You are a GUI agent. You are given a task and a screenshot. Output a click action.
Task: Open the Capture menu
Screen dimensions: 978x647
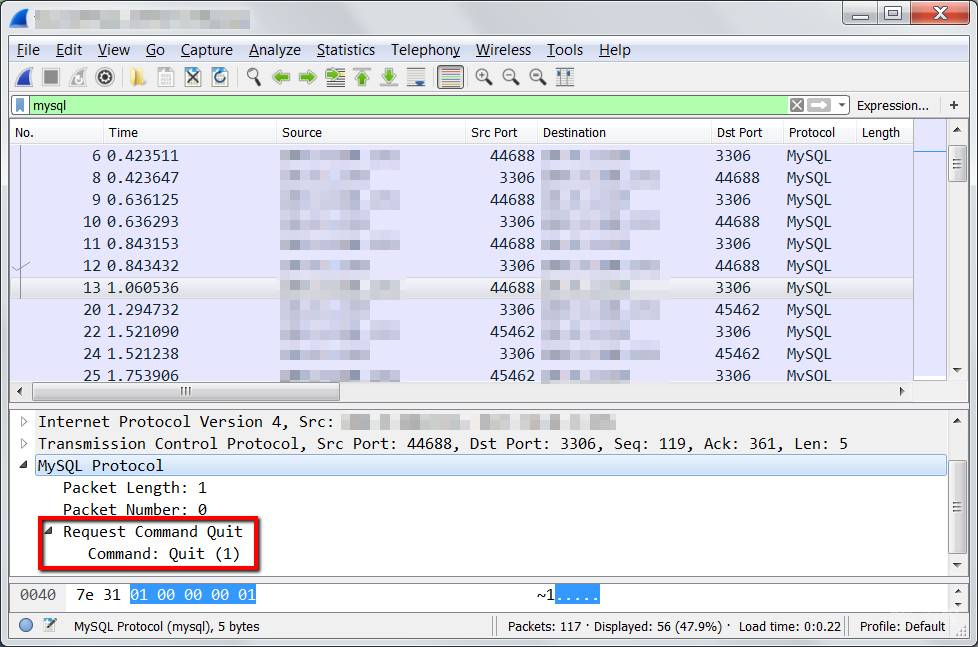pyautogui.click(x=206, y=50)
